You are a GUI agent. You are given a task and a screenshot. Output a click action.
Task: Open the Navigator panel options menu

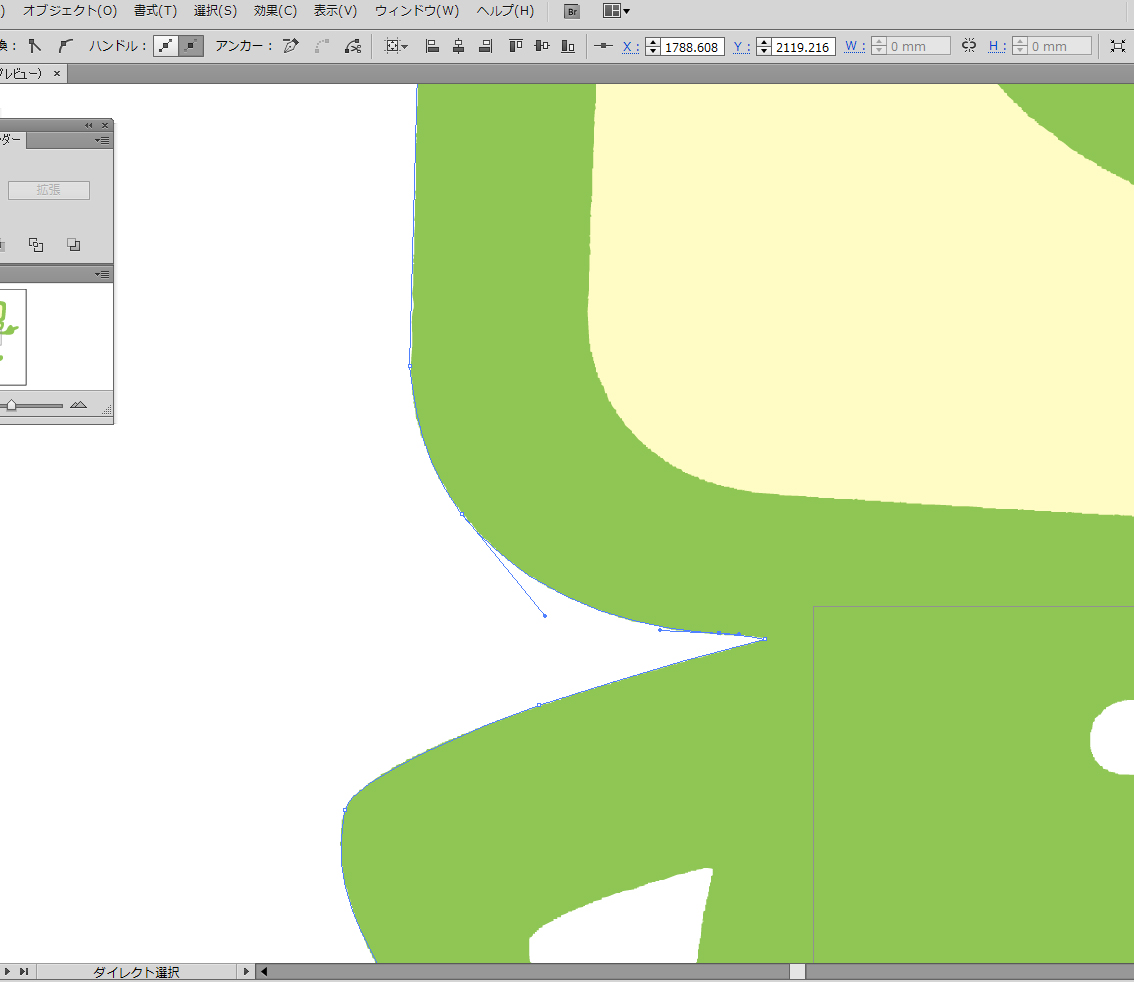point(103,274)
